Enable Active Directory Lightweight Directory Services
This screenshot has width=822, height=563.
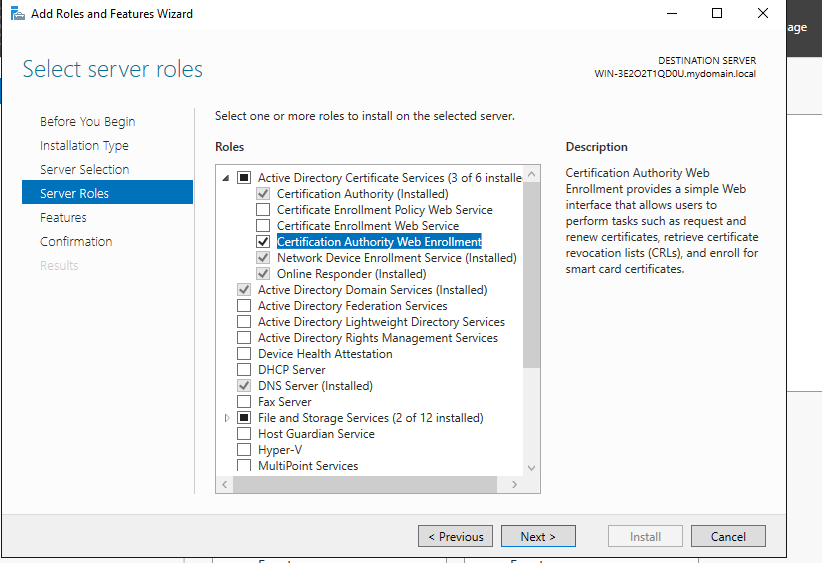[x=244, y=322]
